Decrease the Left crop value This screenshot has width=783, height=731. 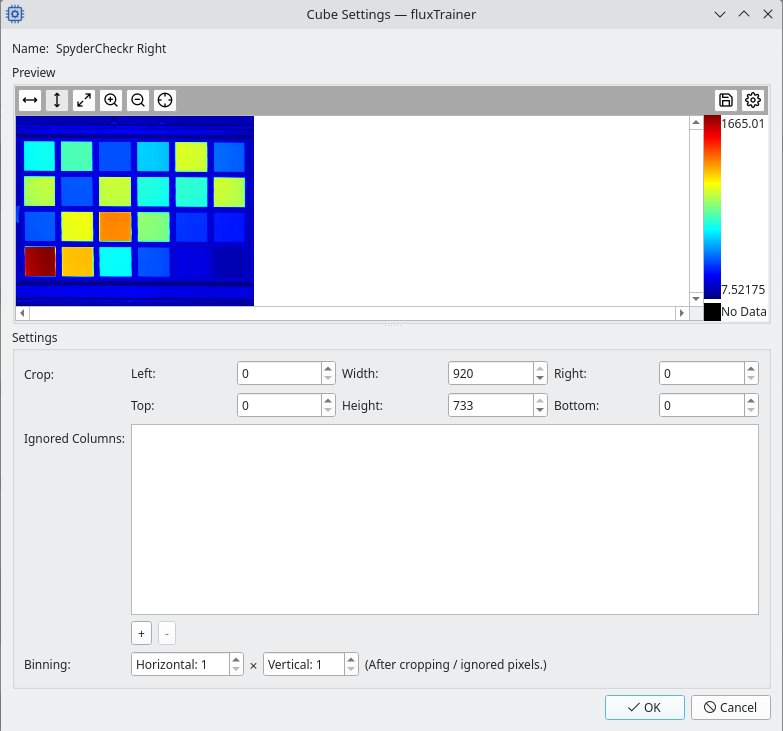tap(328, 378)
